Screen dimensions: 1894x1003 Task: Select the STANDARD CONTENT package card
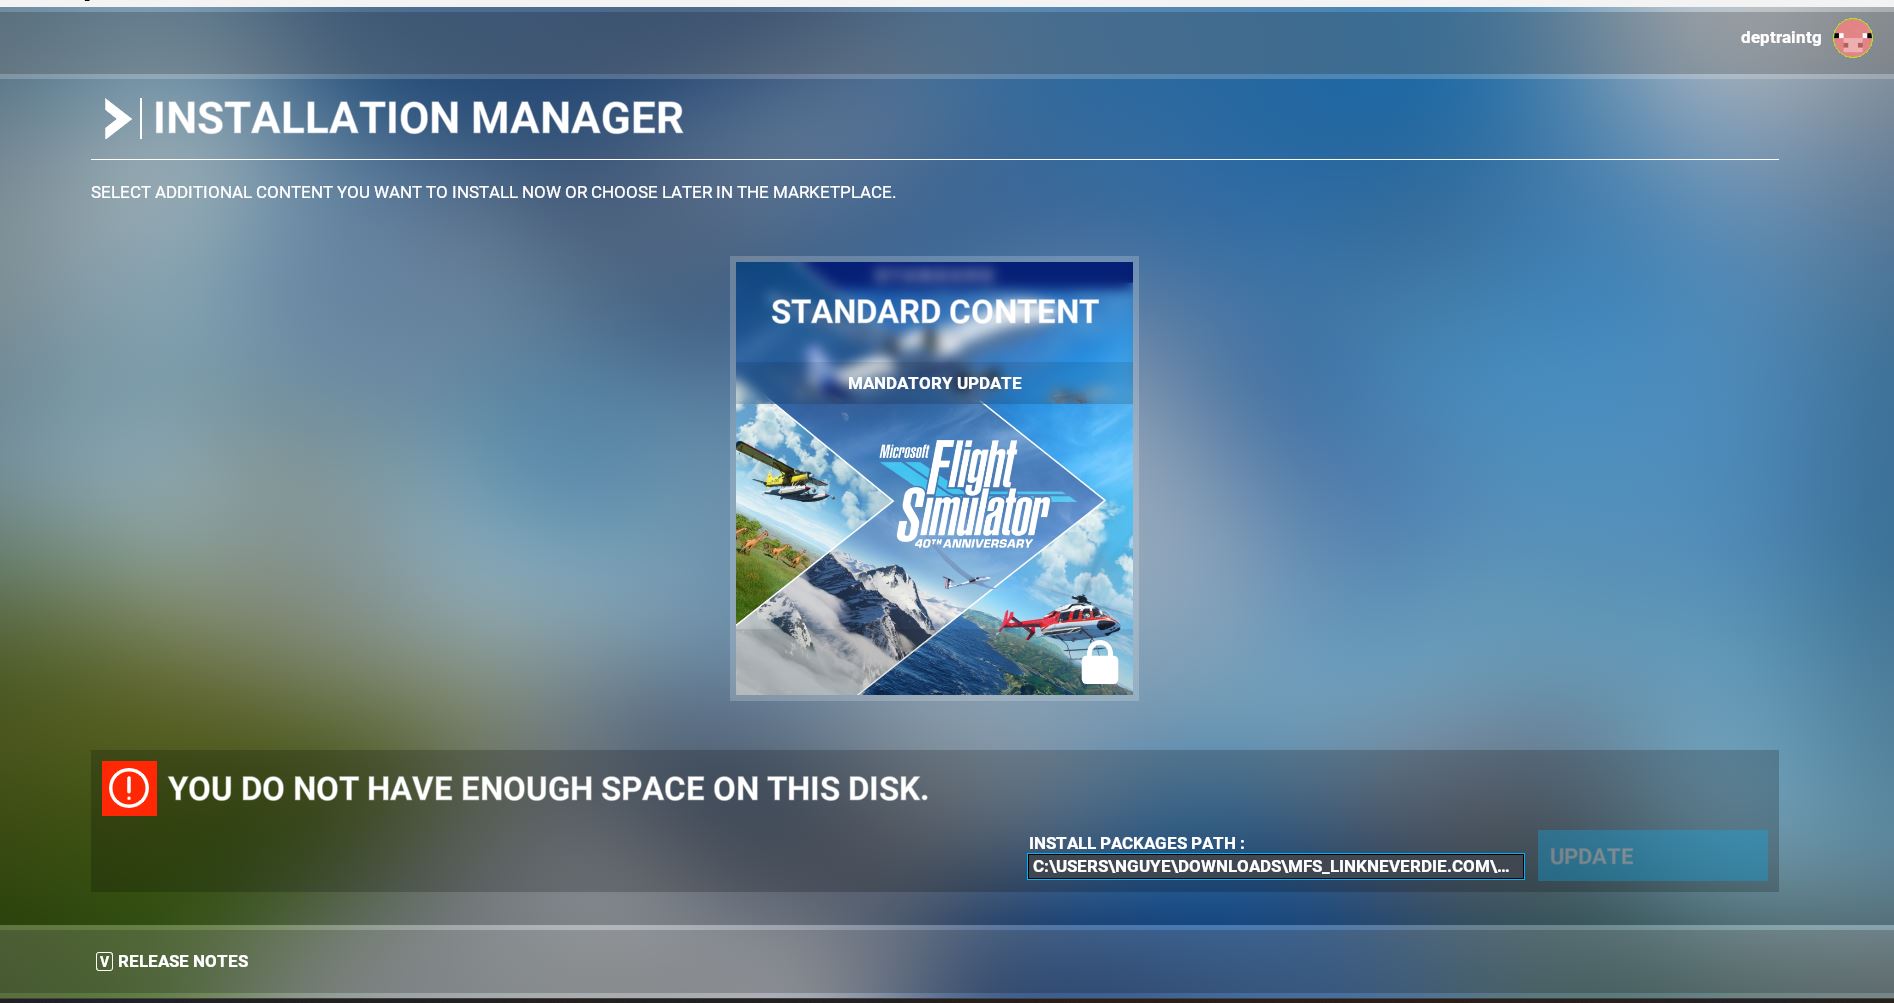pyautogui.click(x=933, y=478)
